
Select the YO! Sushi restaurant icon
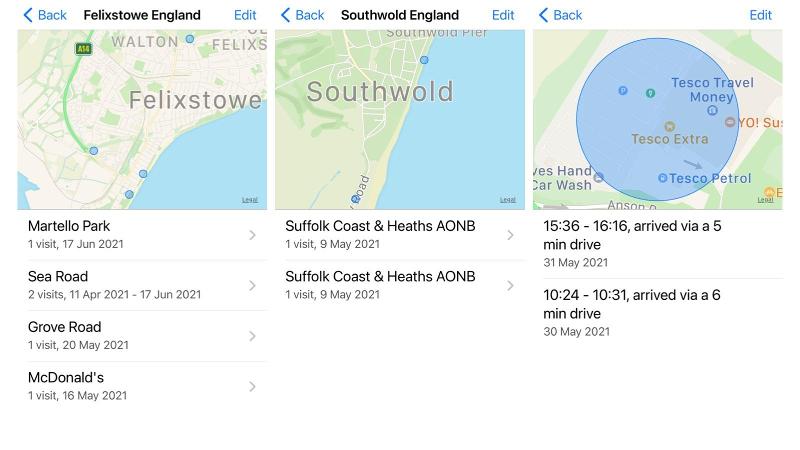pos(730,122)
